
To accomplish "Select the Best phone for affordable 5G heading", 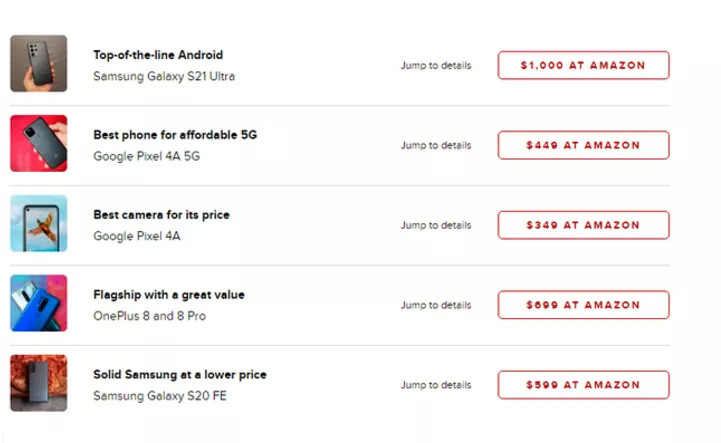I will [175, 135].
